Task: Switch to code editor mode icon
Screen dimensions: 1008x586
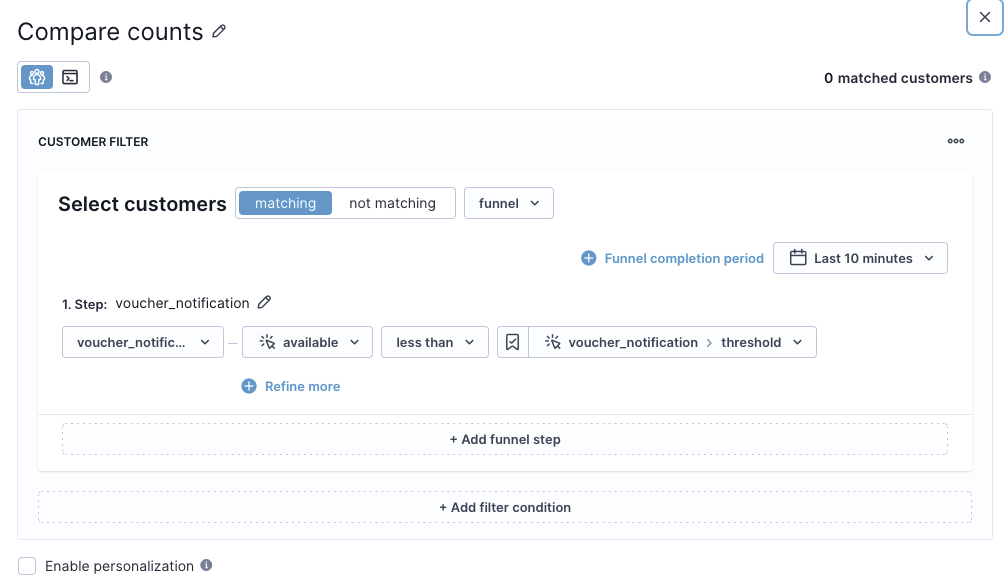Action: point(70,77)
